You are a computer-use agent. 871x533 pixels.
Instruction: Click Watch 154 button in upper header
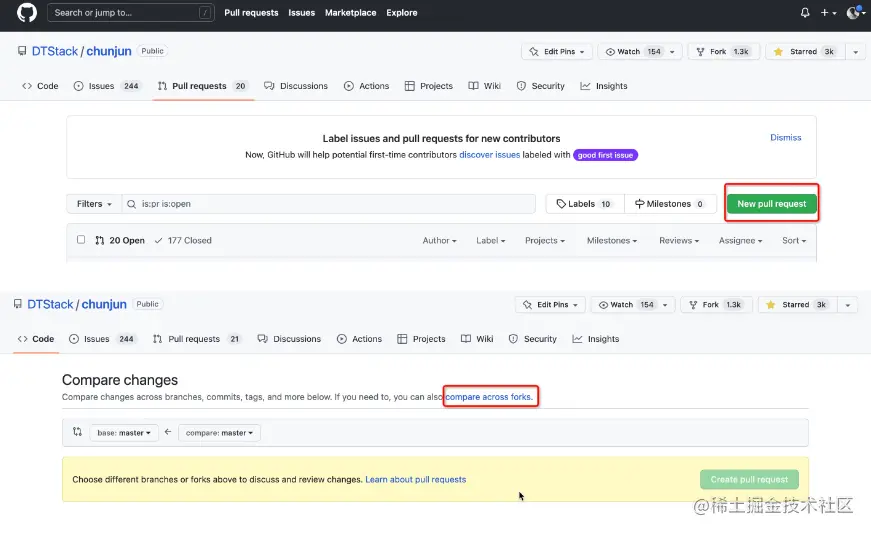(640, 52)
